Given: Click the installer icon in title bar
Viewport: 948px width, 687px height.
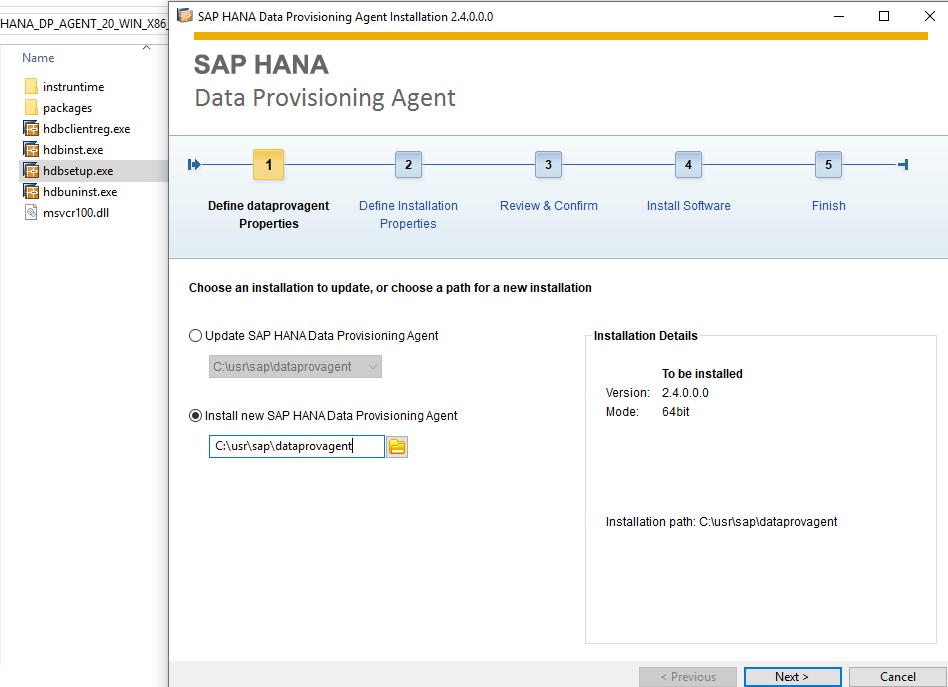Looking at the screenshot, I should click(184, 16).
